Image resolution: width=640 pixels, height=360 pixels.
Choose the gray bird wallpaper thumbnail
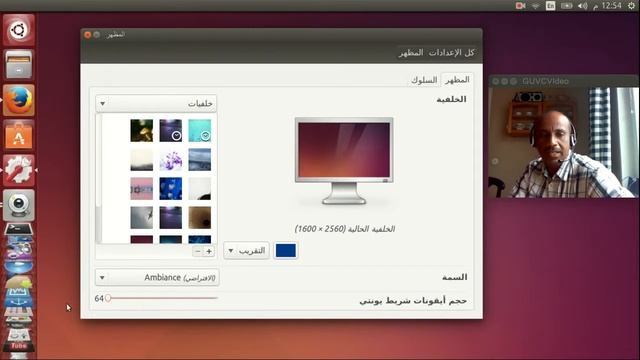click(x=142, y=218)
